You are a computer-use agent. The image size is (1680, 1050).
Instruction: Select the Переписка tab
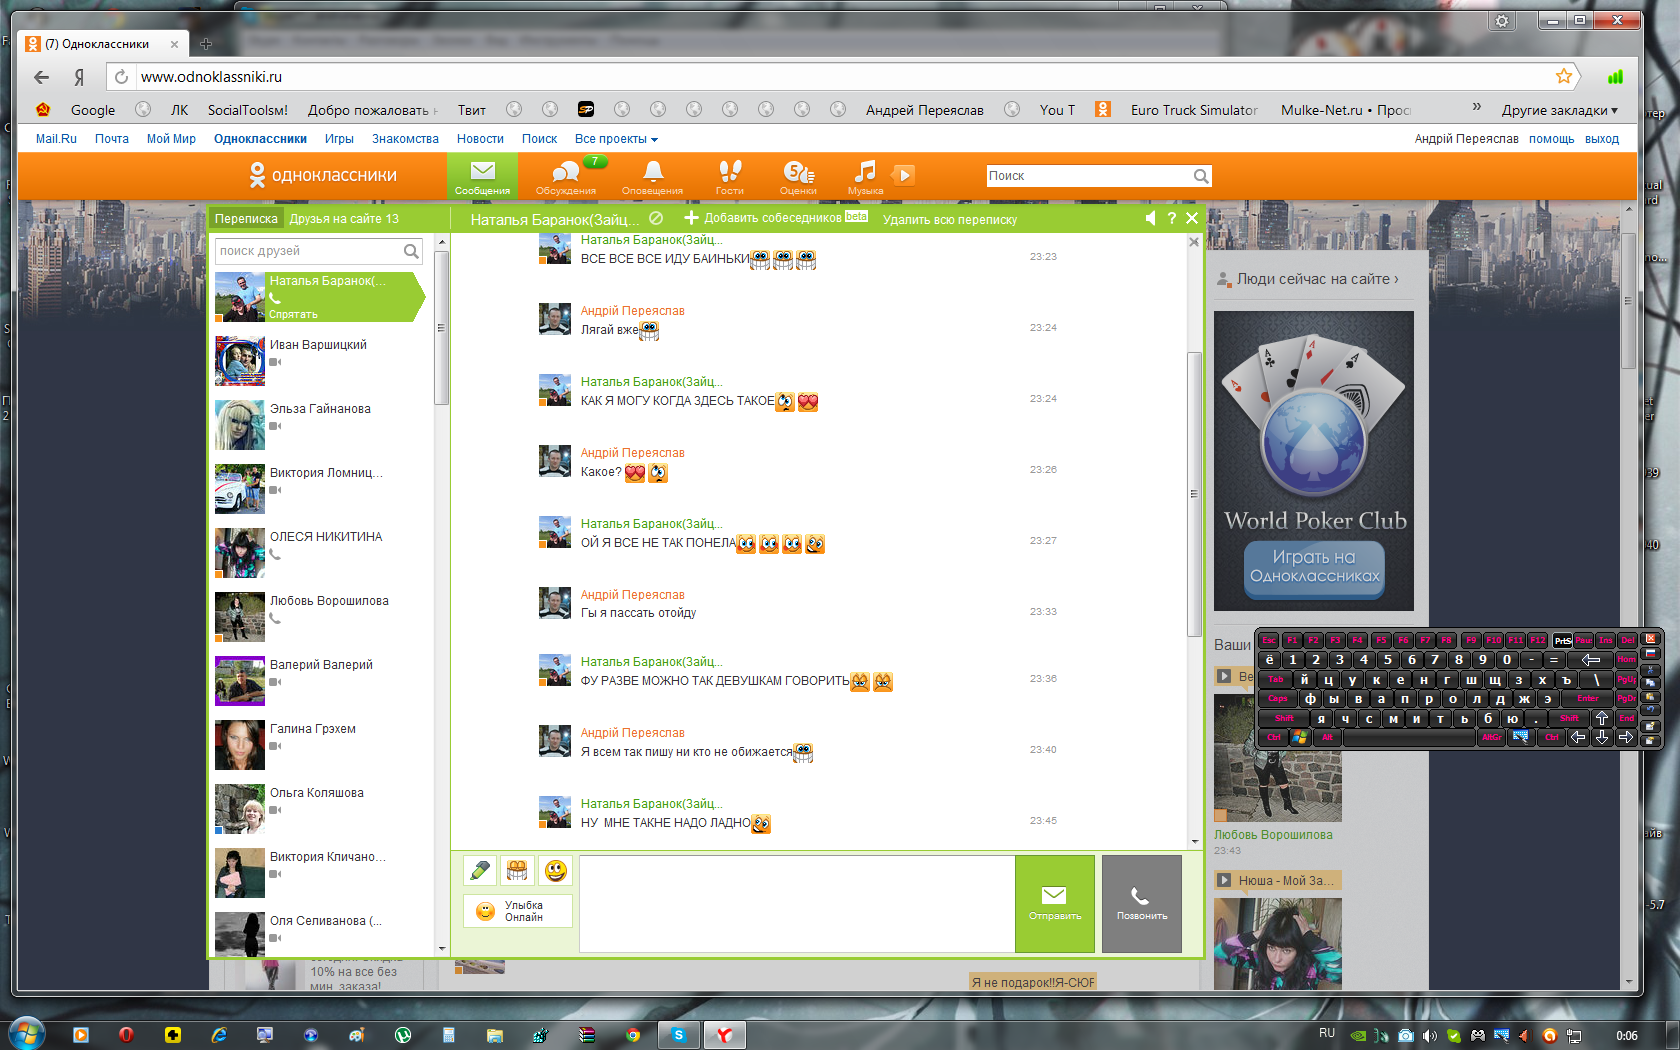coord(246,219)
